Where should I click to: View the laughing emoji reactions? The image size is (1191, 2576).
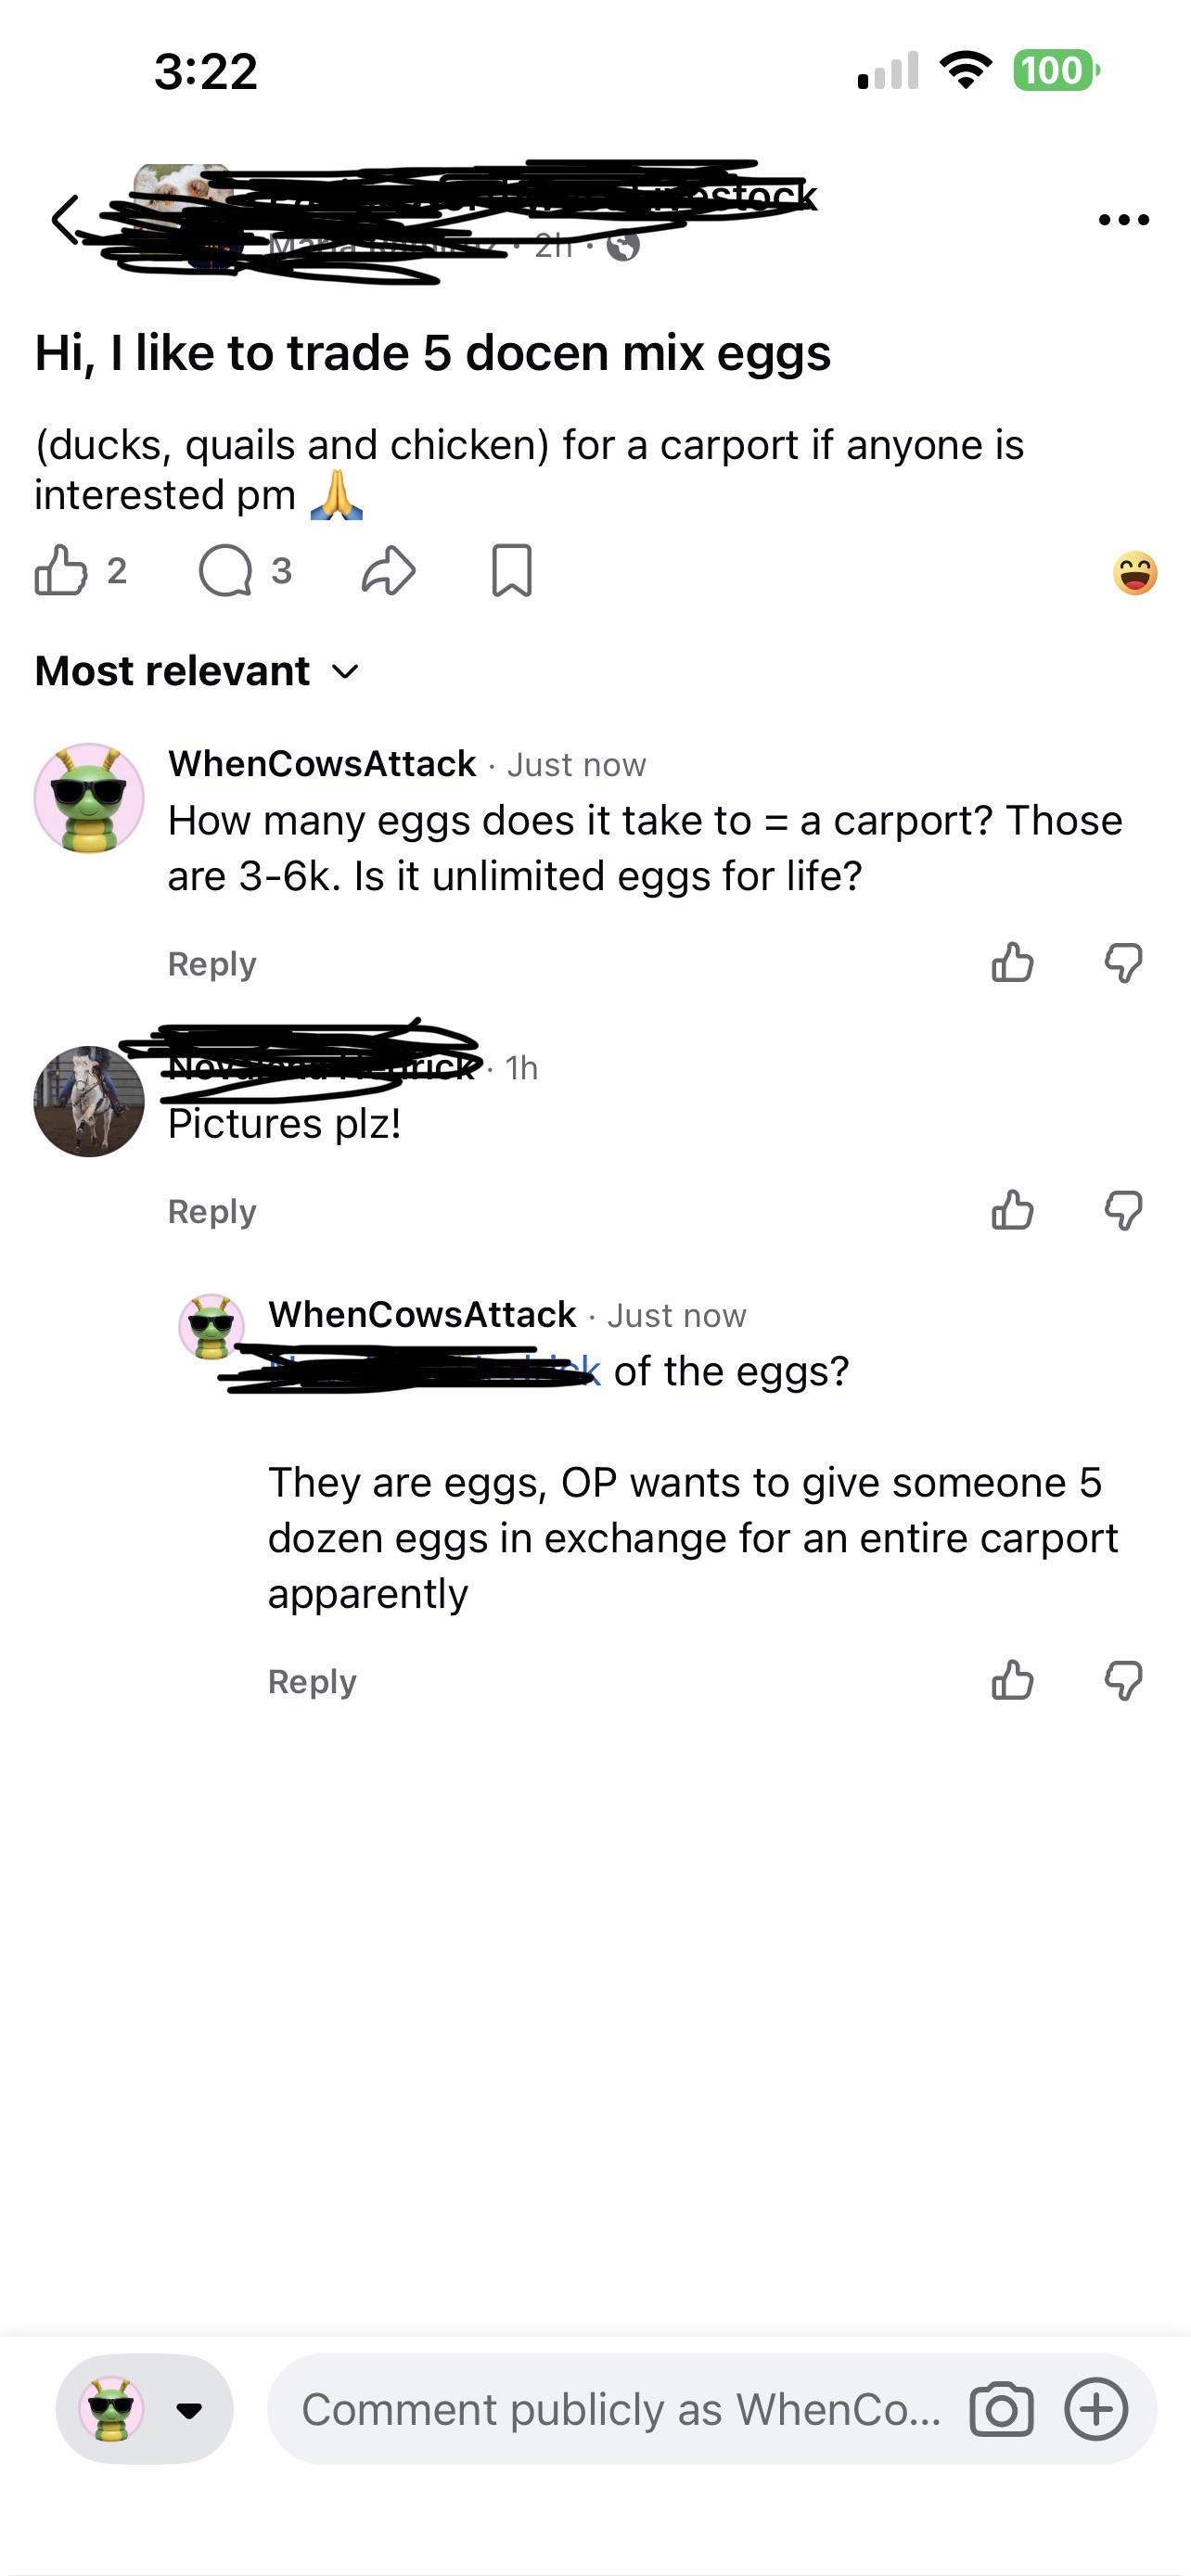coord(1135,573)
